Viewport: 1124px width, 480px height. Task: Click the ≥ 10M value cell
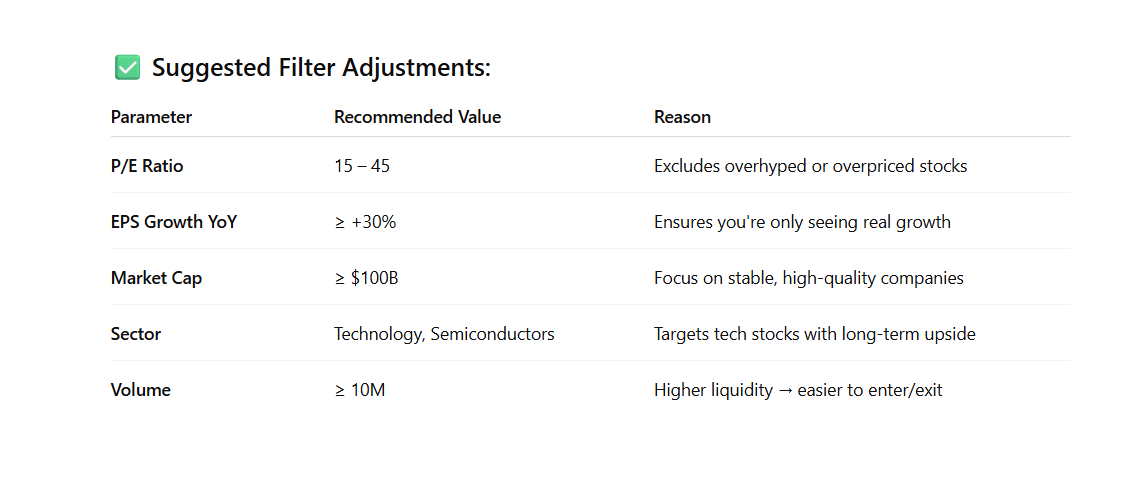tap(359, 390)
